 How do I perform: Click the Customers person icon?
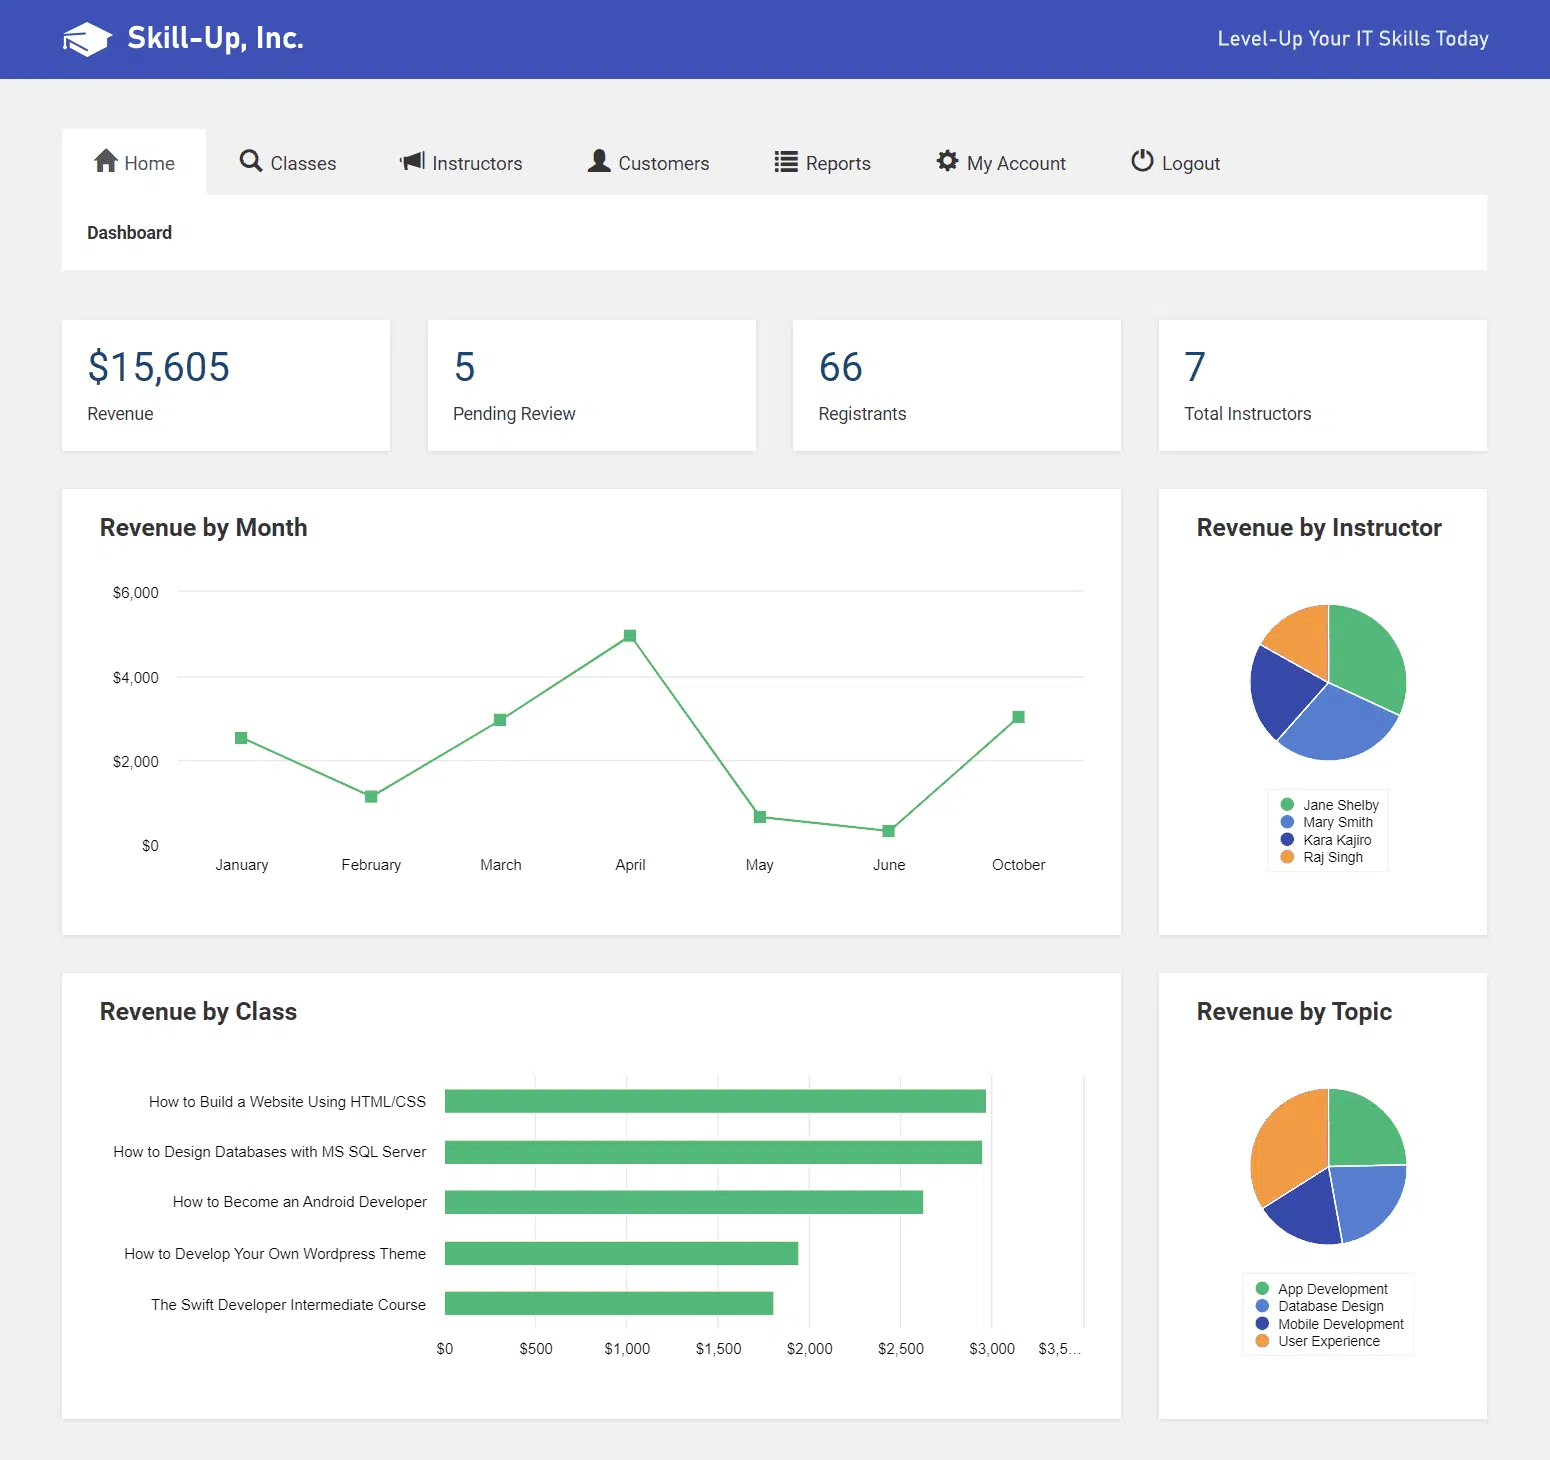[599, 161]
